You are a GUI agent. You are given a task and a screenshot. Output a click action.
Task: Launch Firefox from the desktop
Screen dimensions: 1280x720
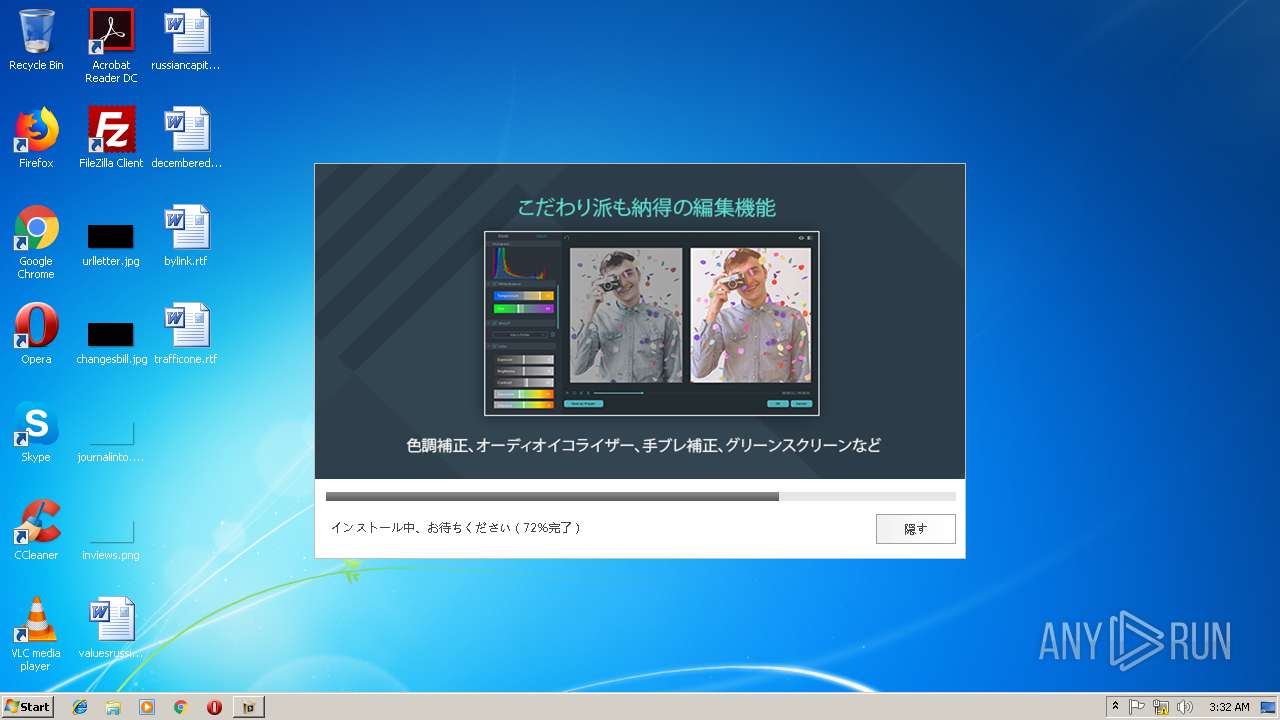pyautogui.click(x=36, y=138)
